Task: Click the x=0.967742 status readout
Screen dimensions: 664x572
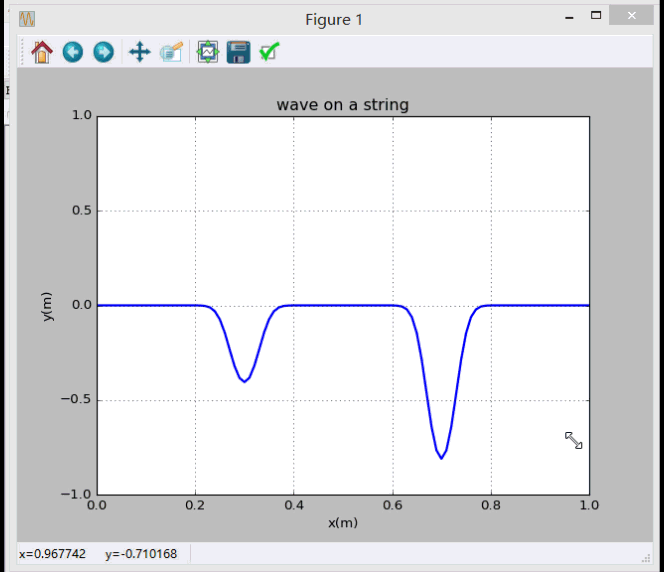Action: point(52,554)
